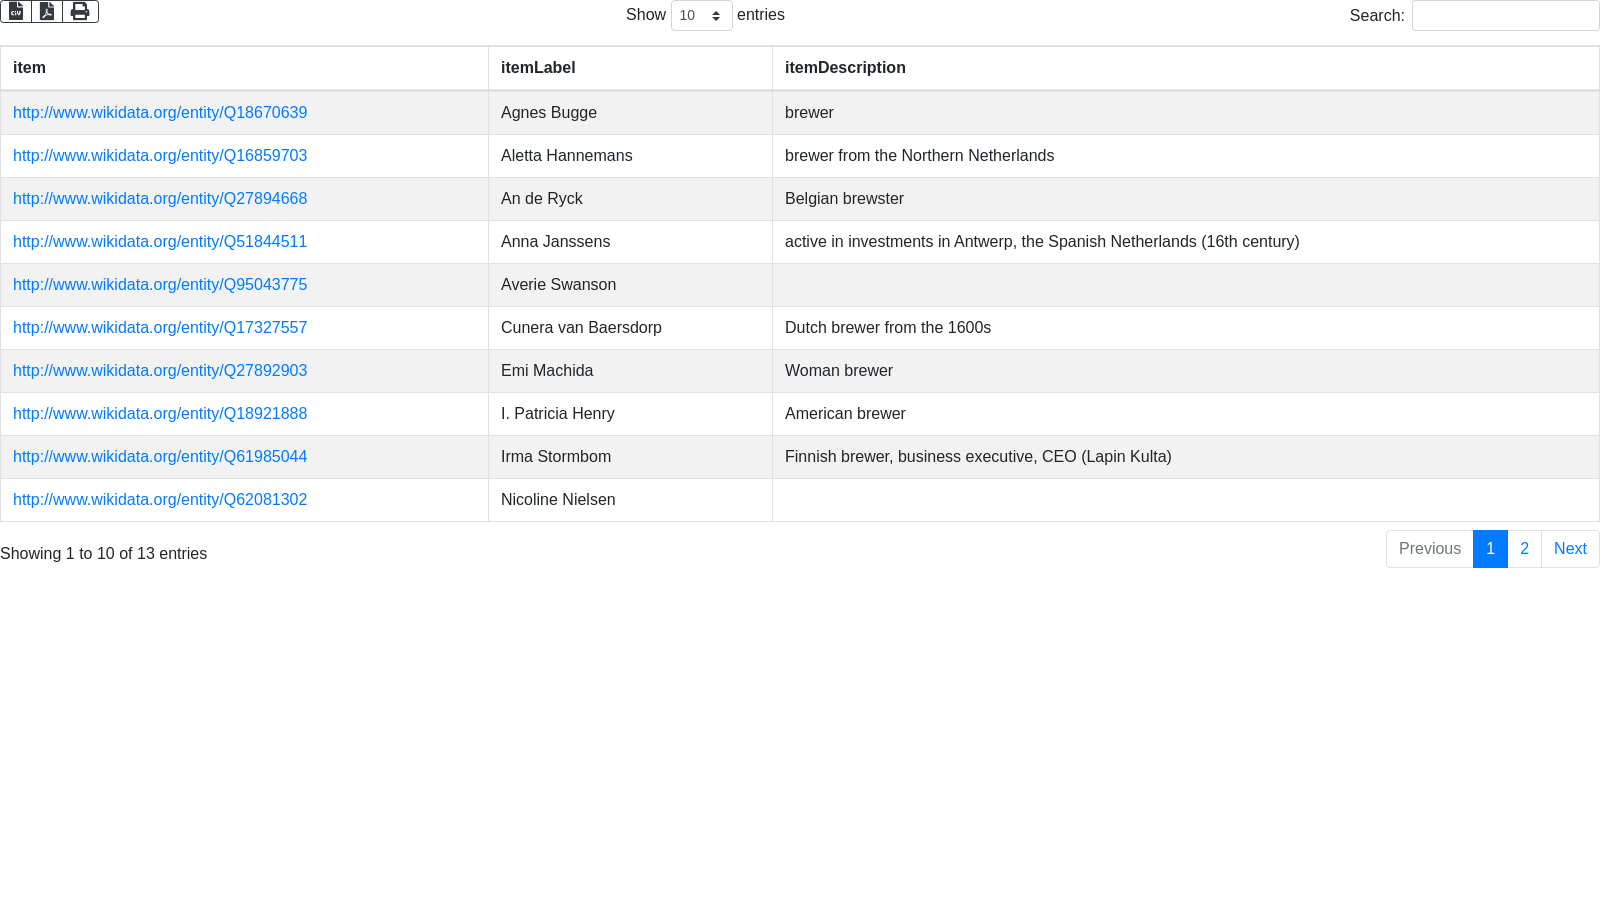Open Cunera van Baersdorp's link Q17327557
The height and width of the screenshot is (900, 1600).
[160, 328]
